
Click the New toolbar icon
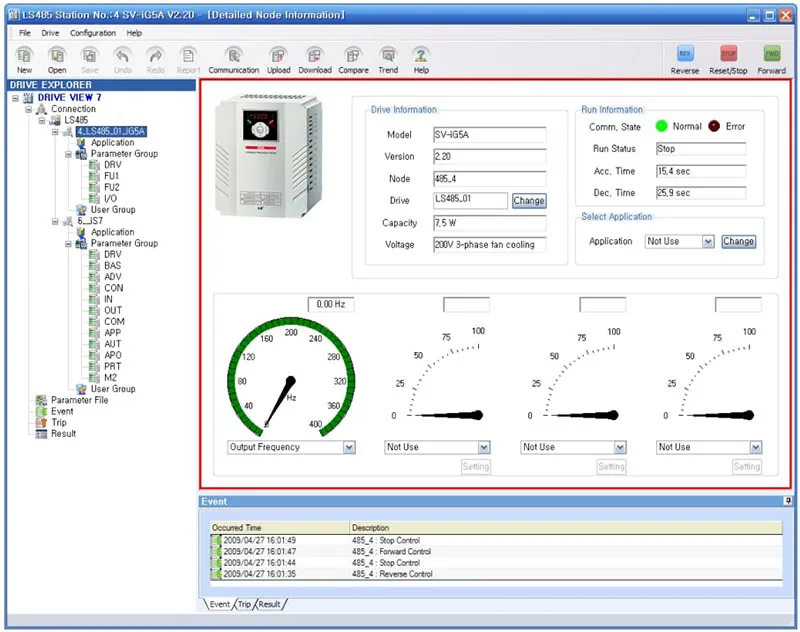(x=24, y=56)
